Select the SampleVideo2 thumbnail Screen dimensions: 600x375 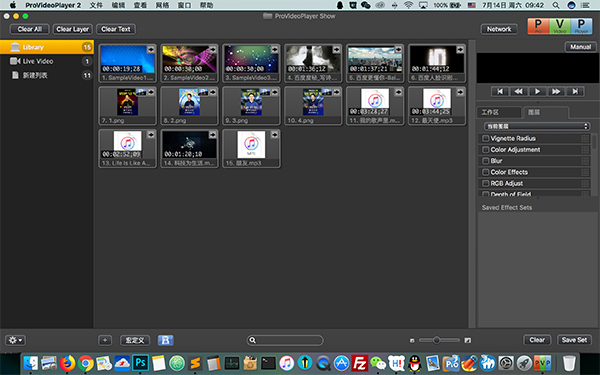[x=189, y=63]
